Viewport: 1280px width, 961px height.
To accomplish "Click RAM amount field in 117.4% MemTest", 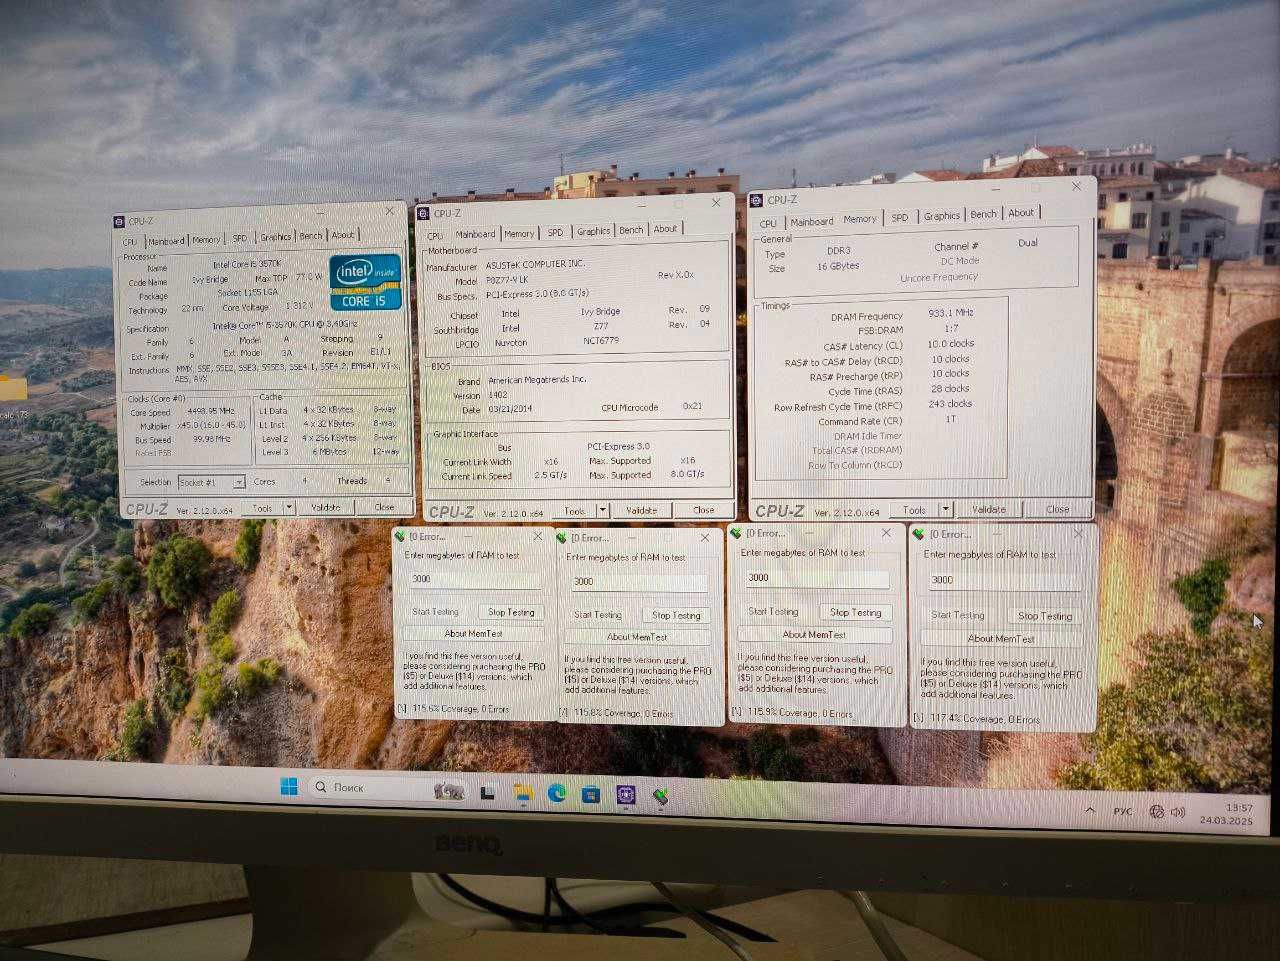I will [x=1004, y=580].
